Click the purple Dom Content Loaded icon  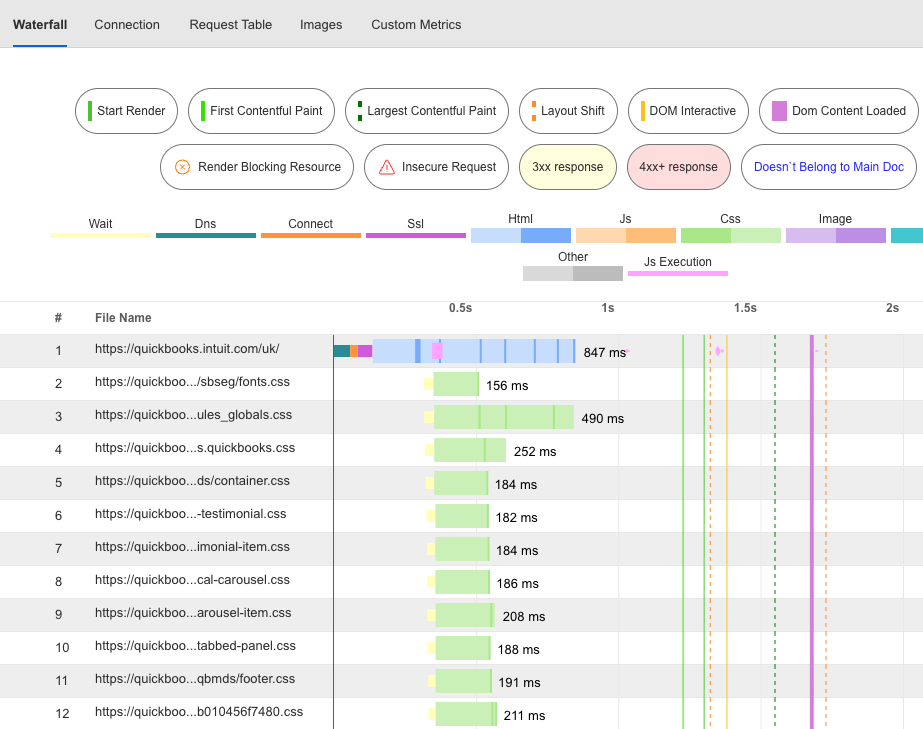pos(779,111)
